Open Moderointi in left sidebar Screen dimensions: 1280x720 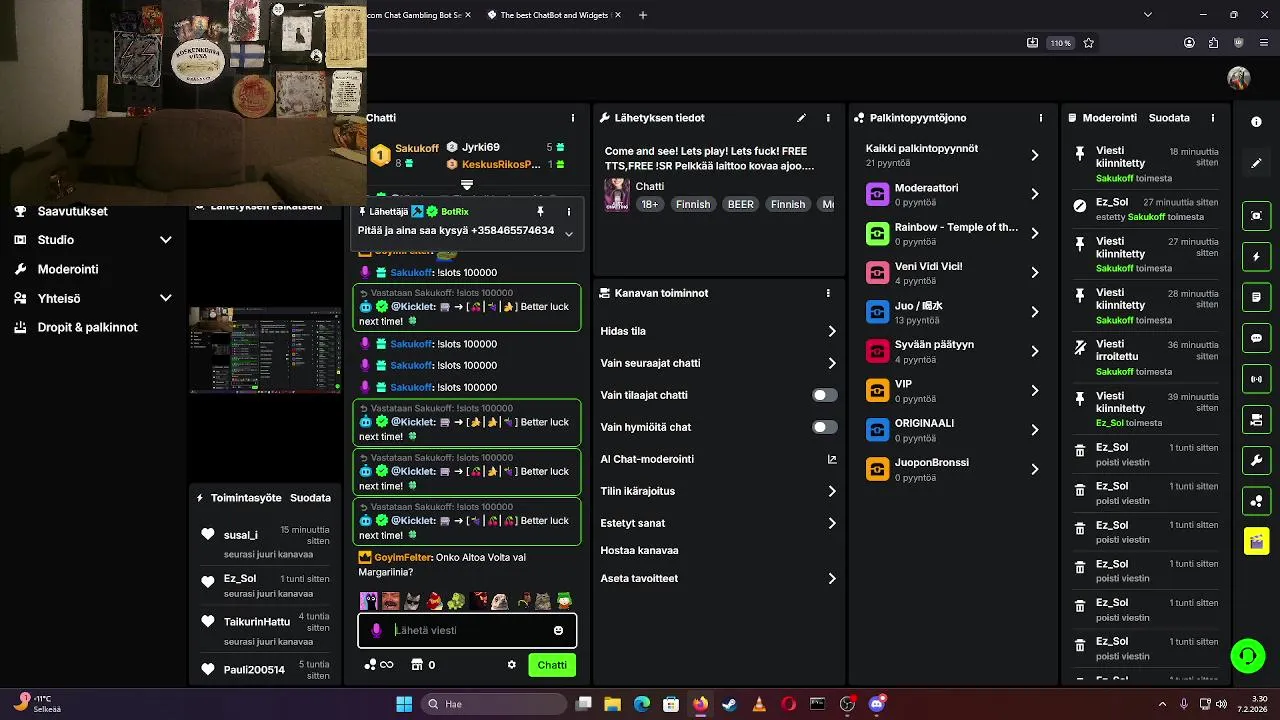coord(68,269)
